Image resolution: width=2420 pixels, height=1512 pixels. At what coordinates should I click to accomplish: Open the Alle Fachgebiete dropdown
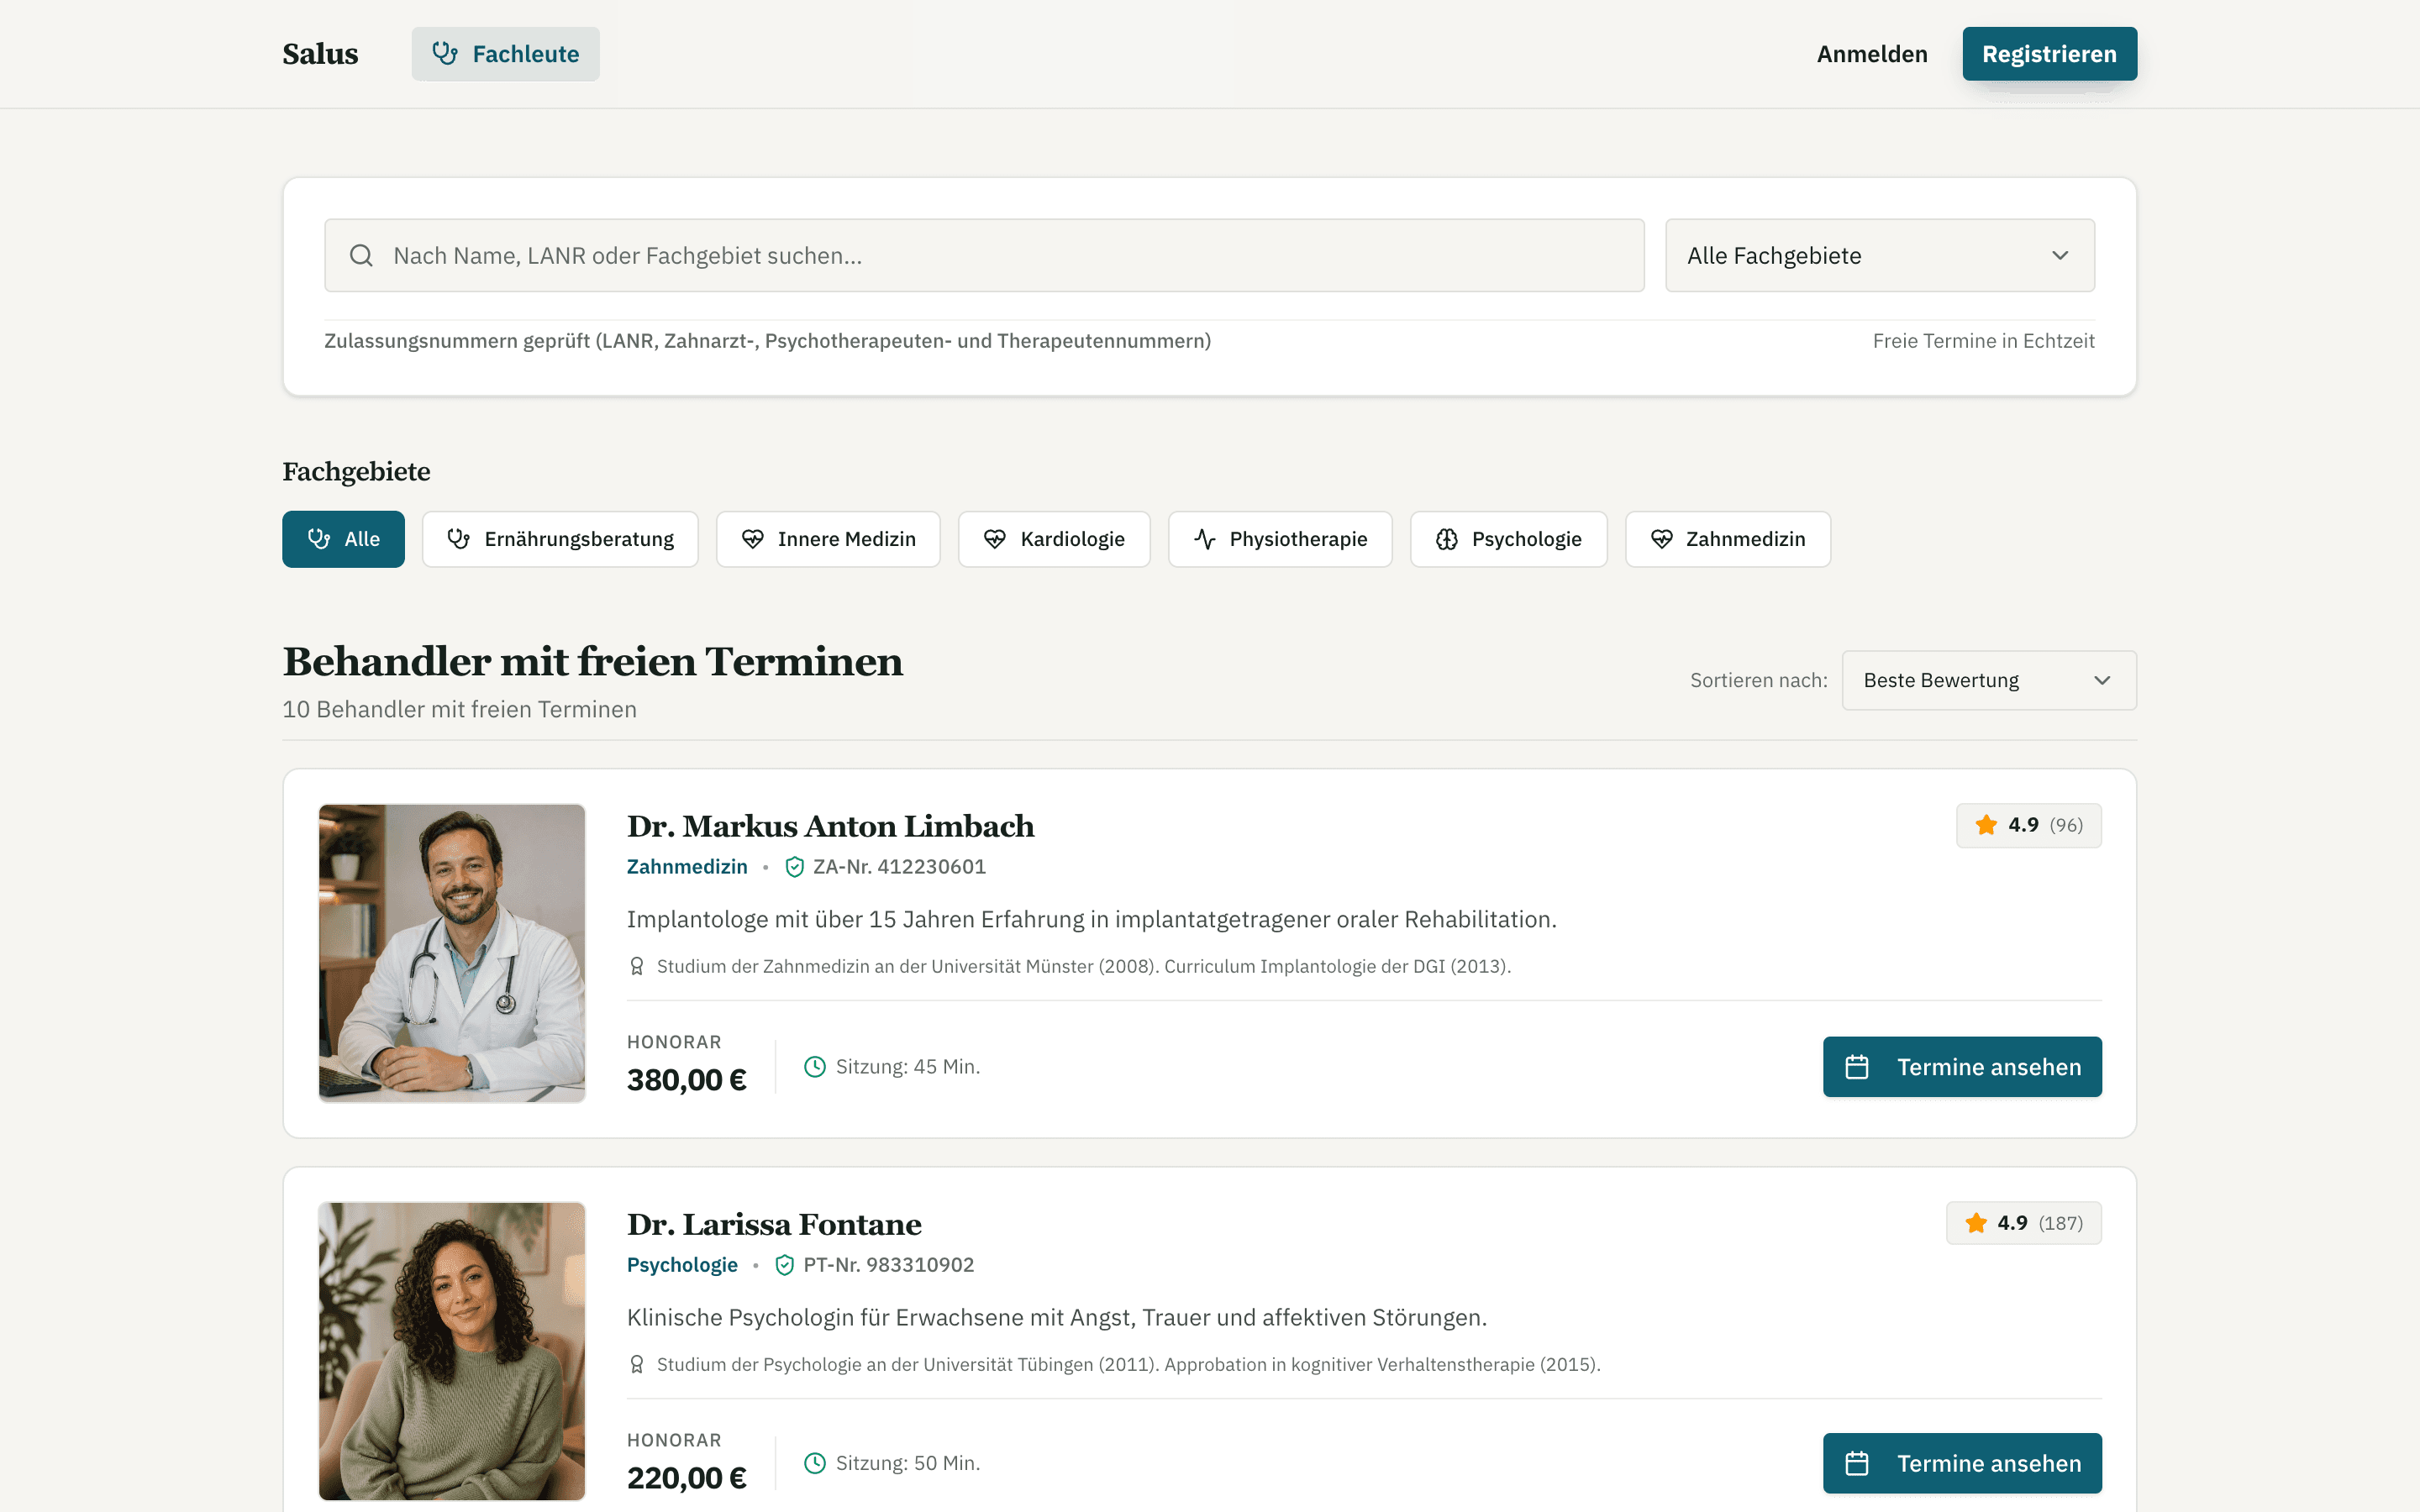coord(1880,256)
